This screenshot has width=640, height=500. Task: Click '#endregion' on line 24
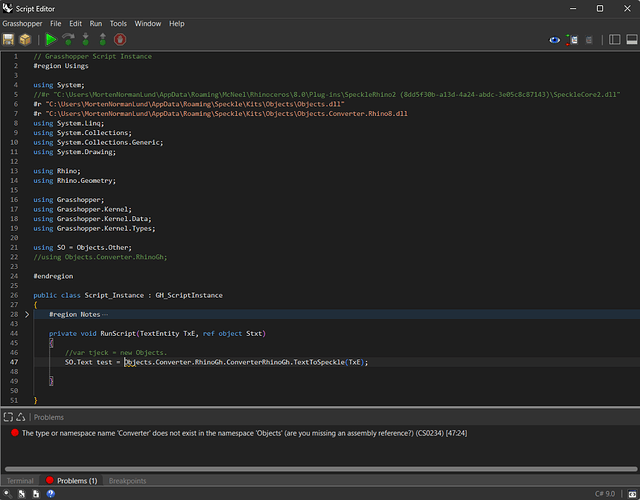pos(53,276)
